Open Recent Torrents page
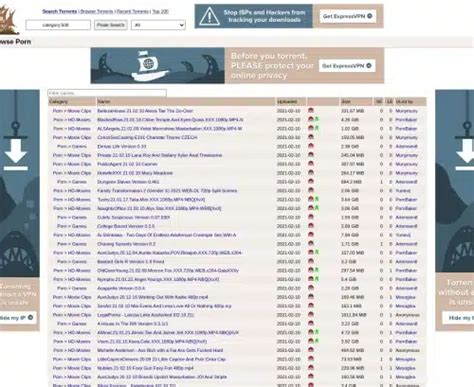The width and height of the screenshot is (474, 387). (x=133, y=11)
